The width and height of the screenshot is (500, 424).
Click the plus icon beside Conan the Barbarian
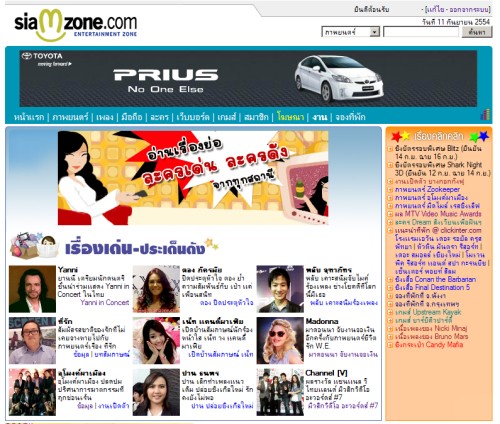390,280
